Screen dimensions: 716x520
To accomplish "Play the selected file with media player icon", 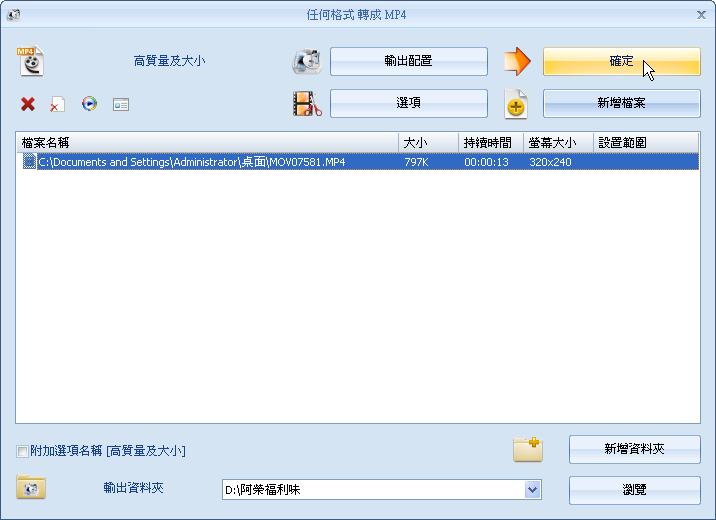I will [90, 104].
